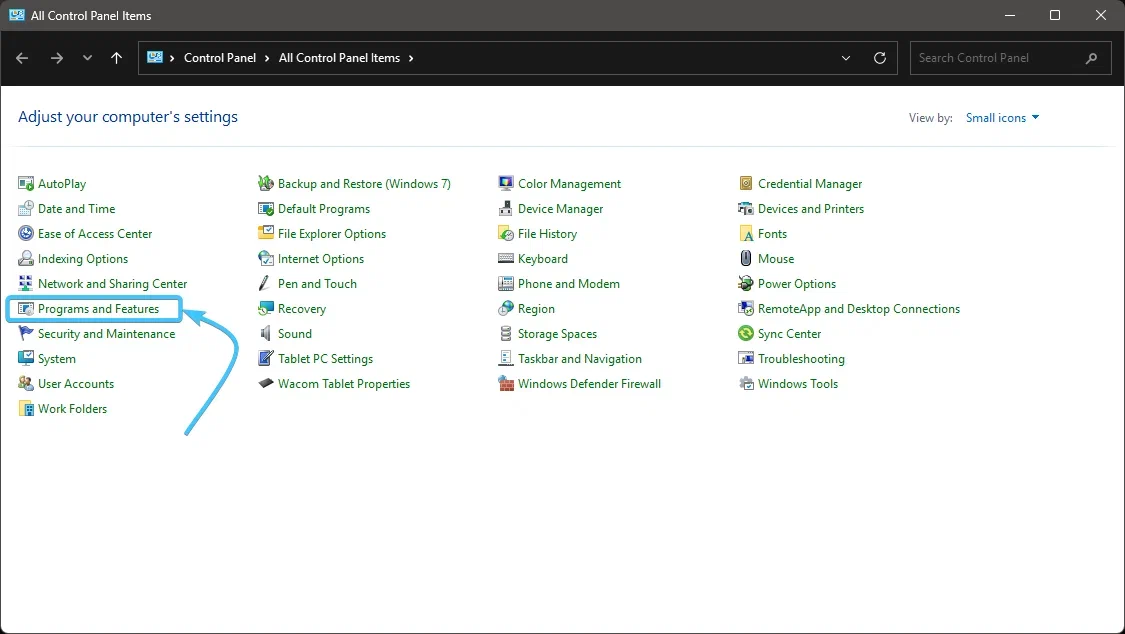Click the Sync Center green icon

click(745, 333)
